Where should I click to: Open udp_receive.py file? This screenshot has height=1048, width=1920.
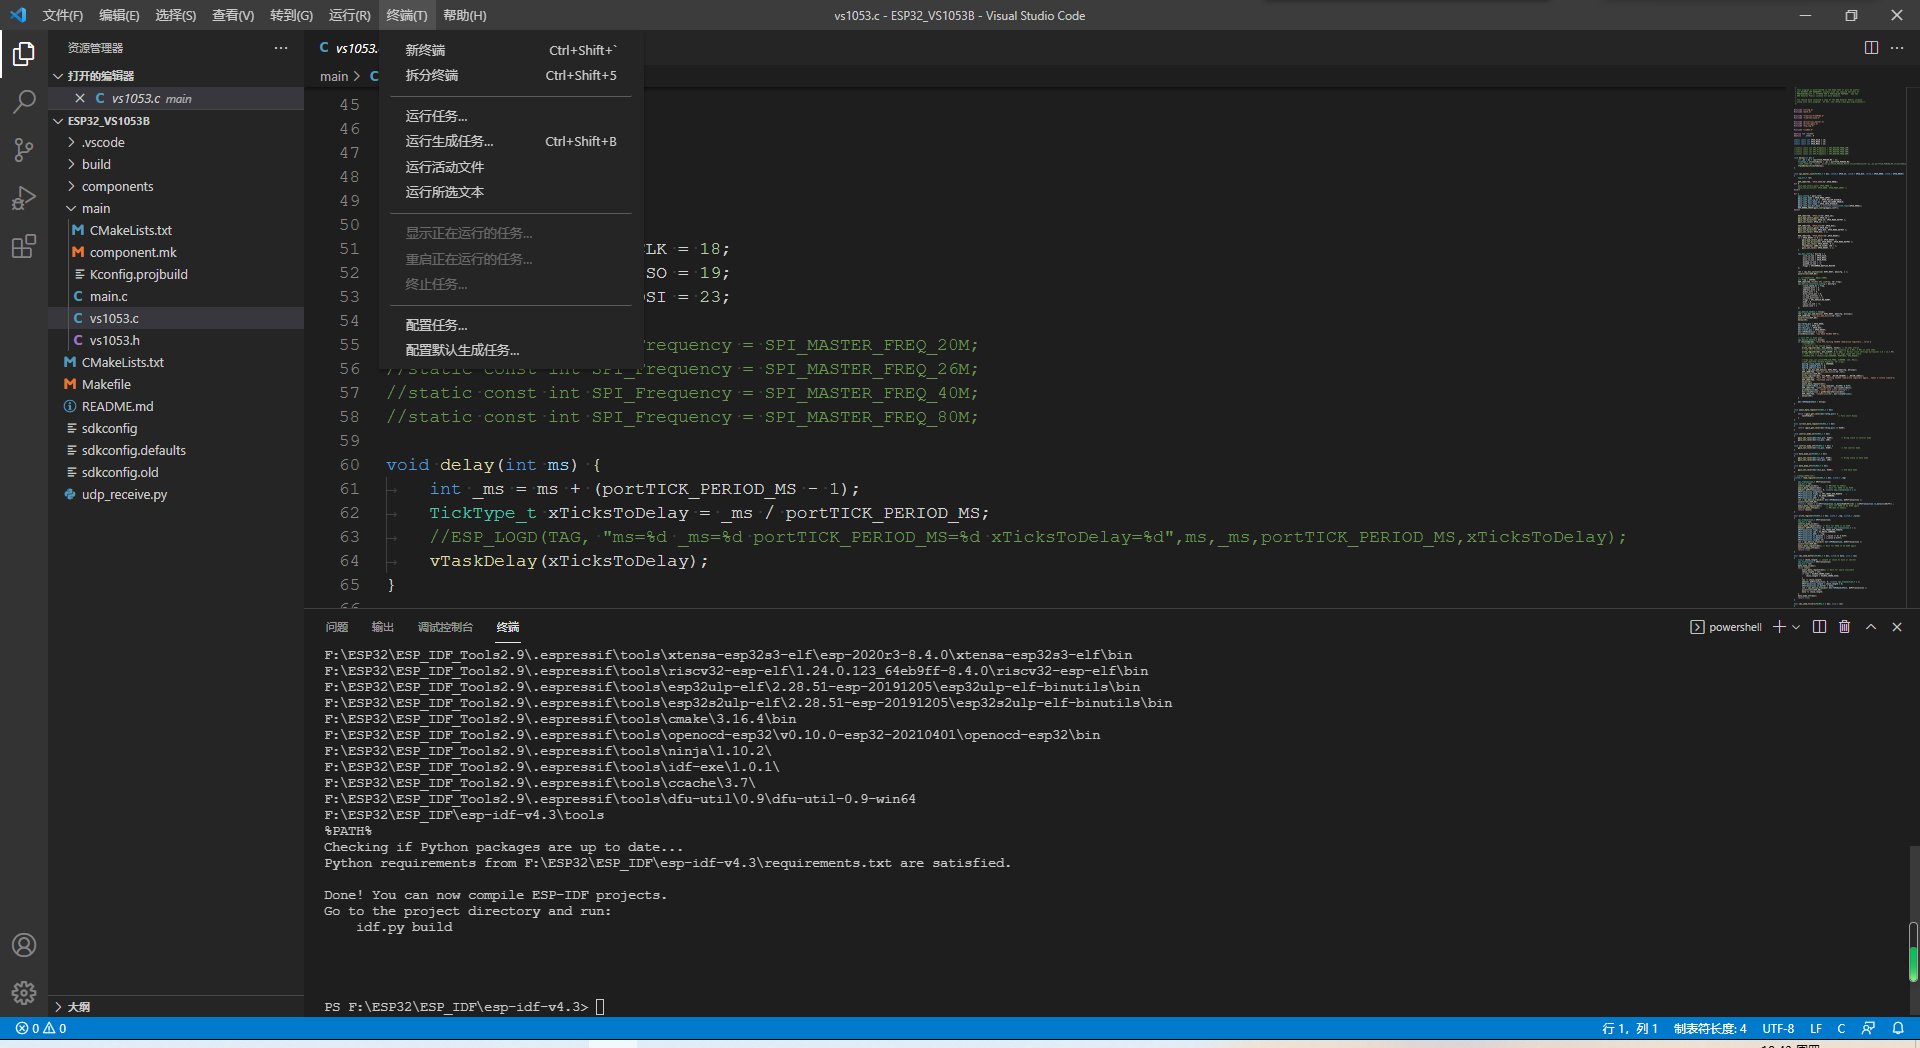tap(176, 494)
